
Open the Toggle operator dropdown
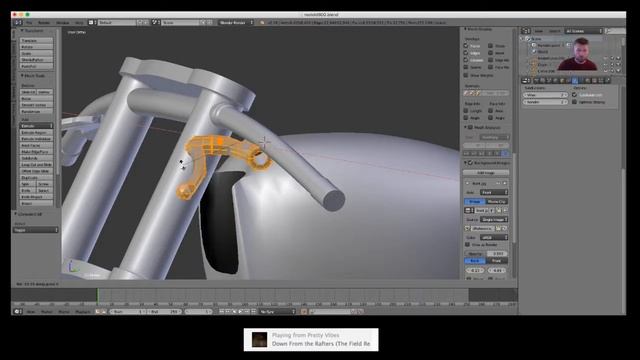pyautogui.click(x=36, y=230)
